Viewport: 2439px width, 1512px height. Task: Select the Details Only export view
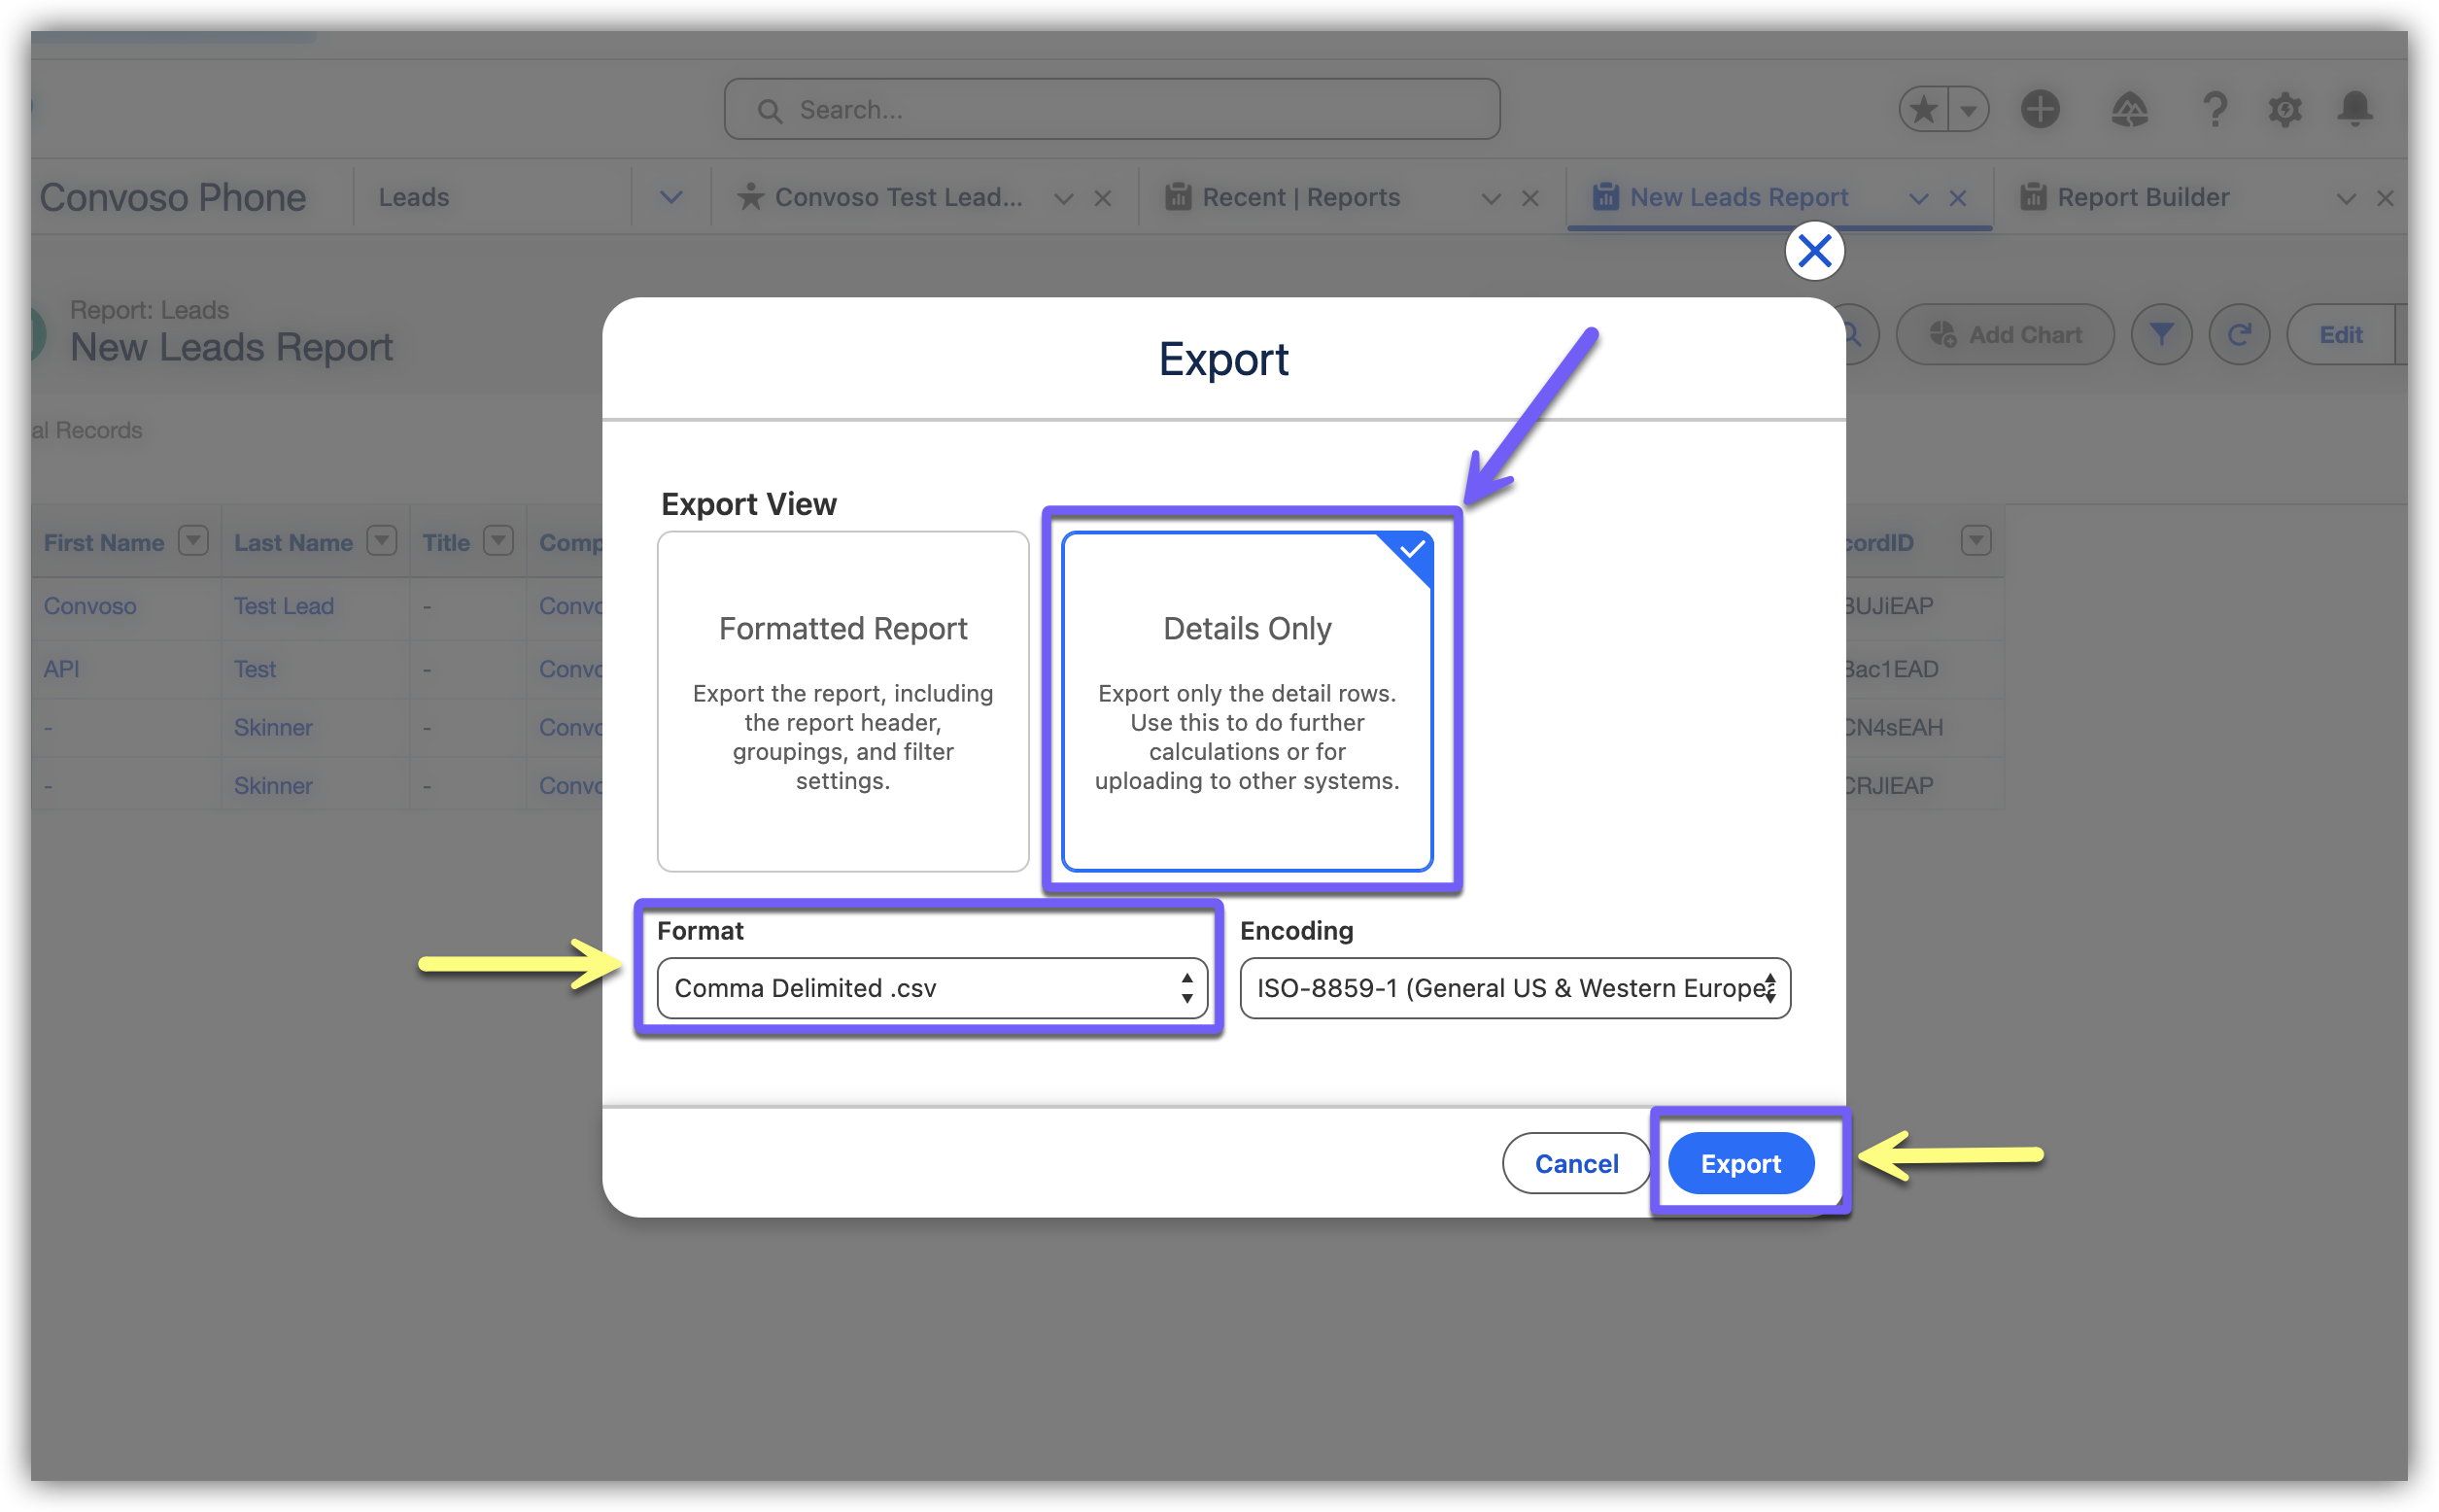point(1247,701)
